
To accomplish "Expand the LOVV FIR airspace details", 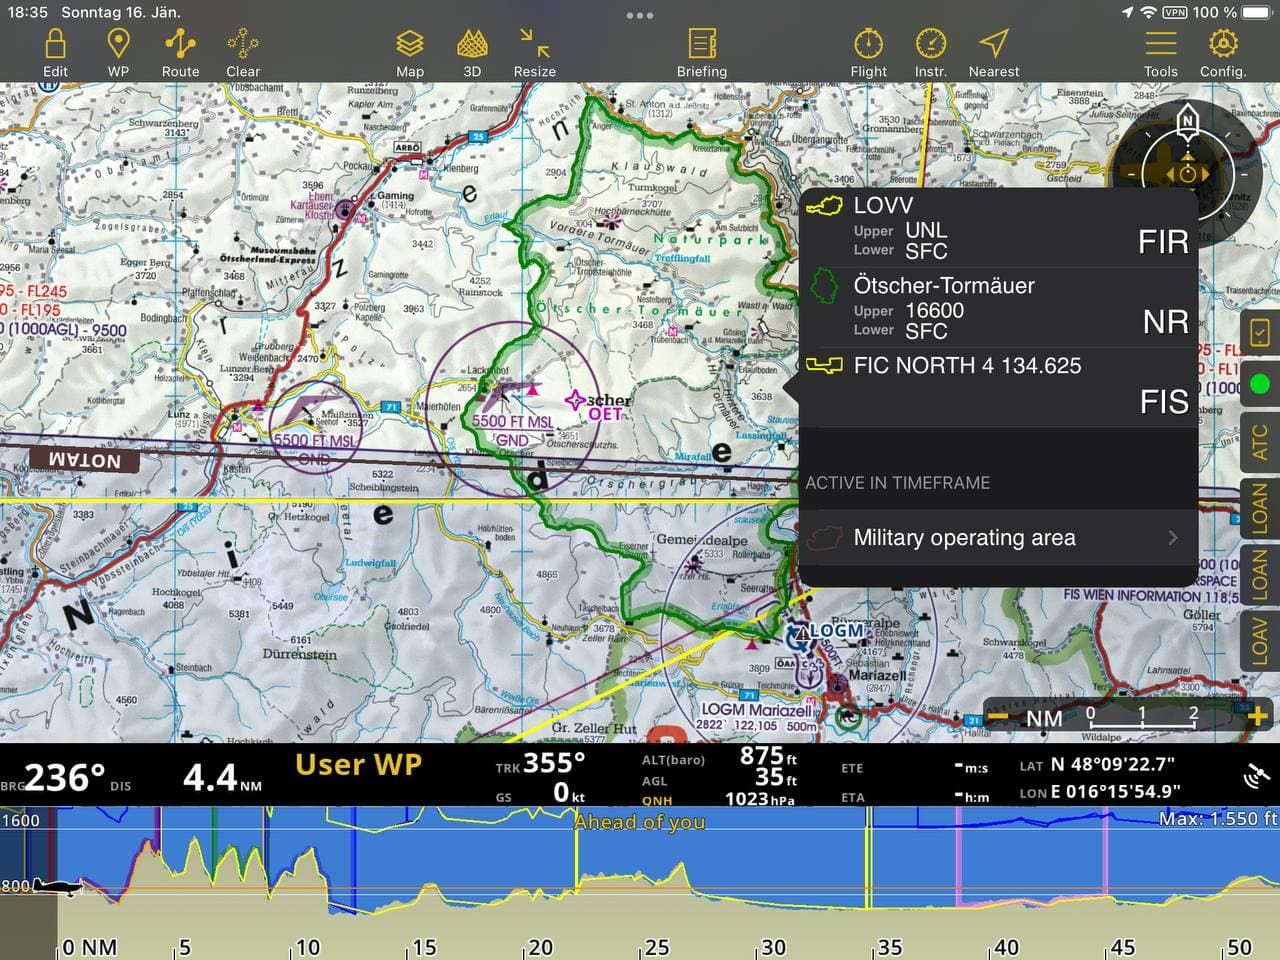I will click(997, 228).
